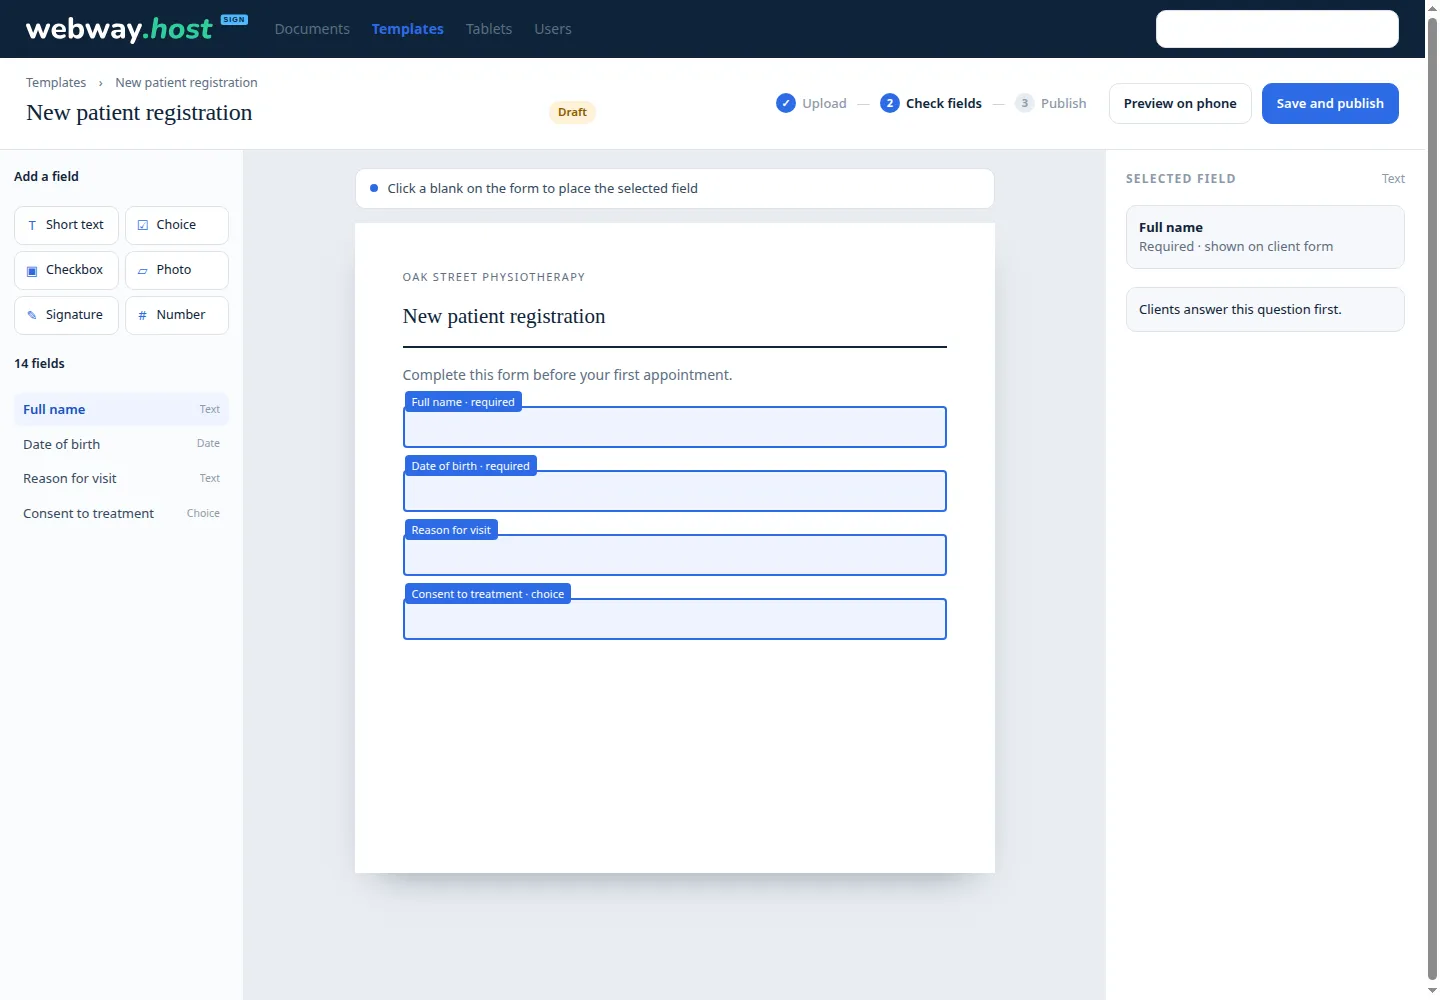Switch to the Templates tab
1440x1000 pixels.
pos(408,29)
